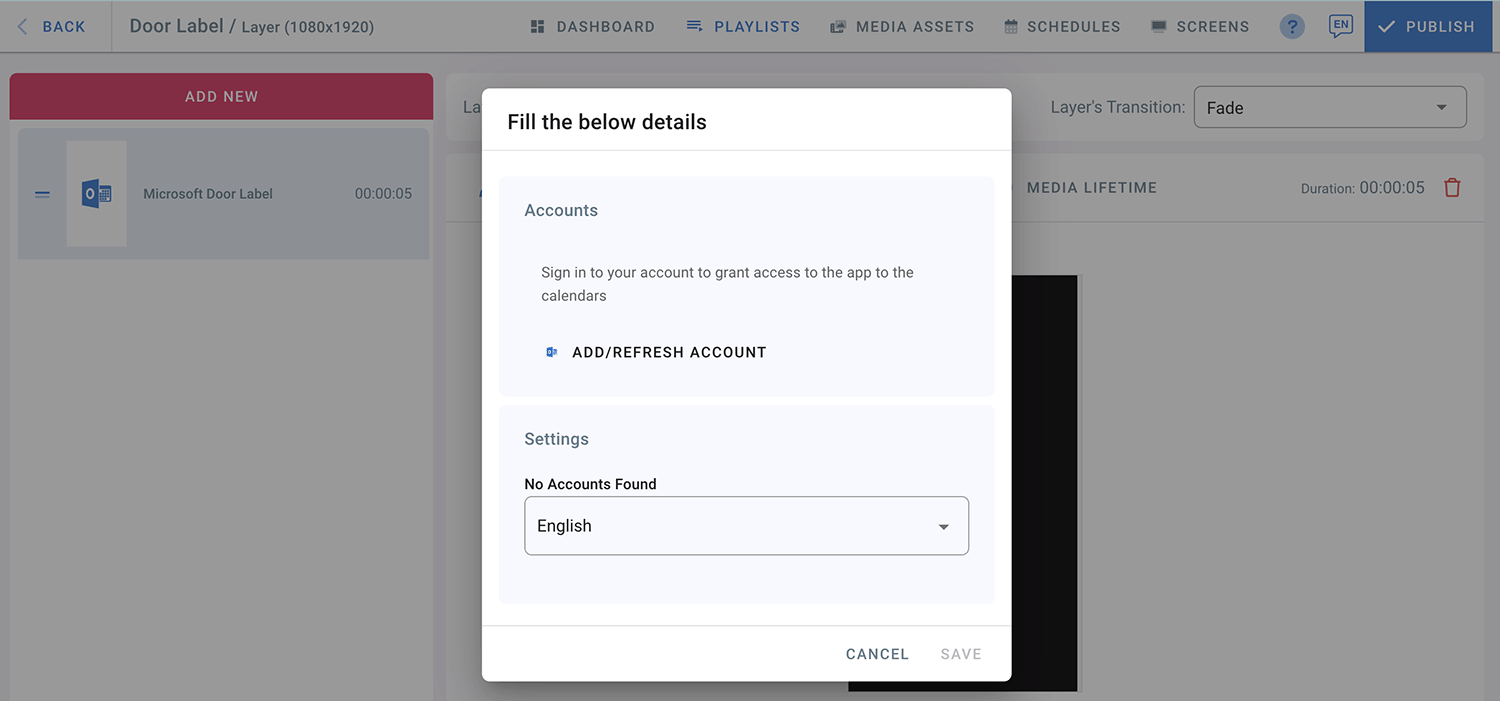Click the Microsoft Door Label Outlook thumbnail
The image size is (1500, 701).
click(x=96, y=194)
